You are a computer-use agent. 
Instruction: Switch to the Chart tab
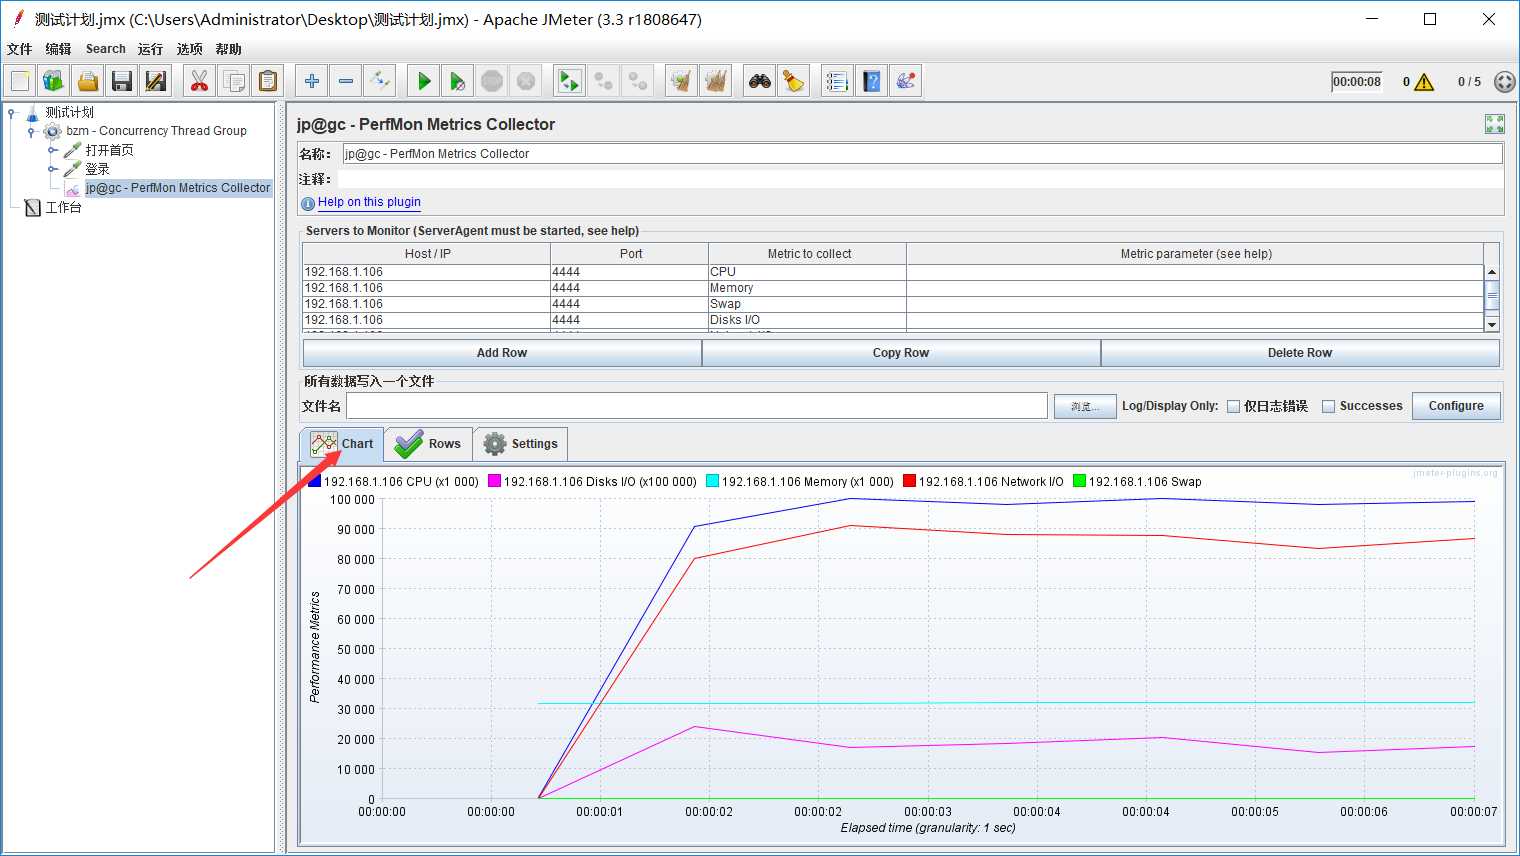coord(341,444)
